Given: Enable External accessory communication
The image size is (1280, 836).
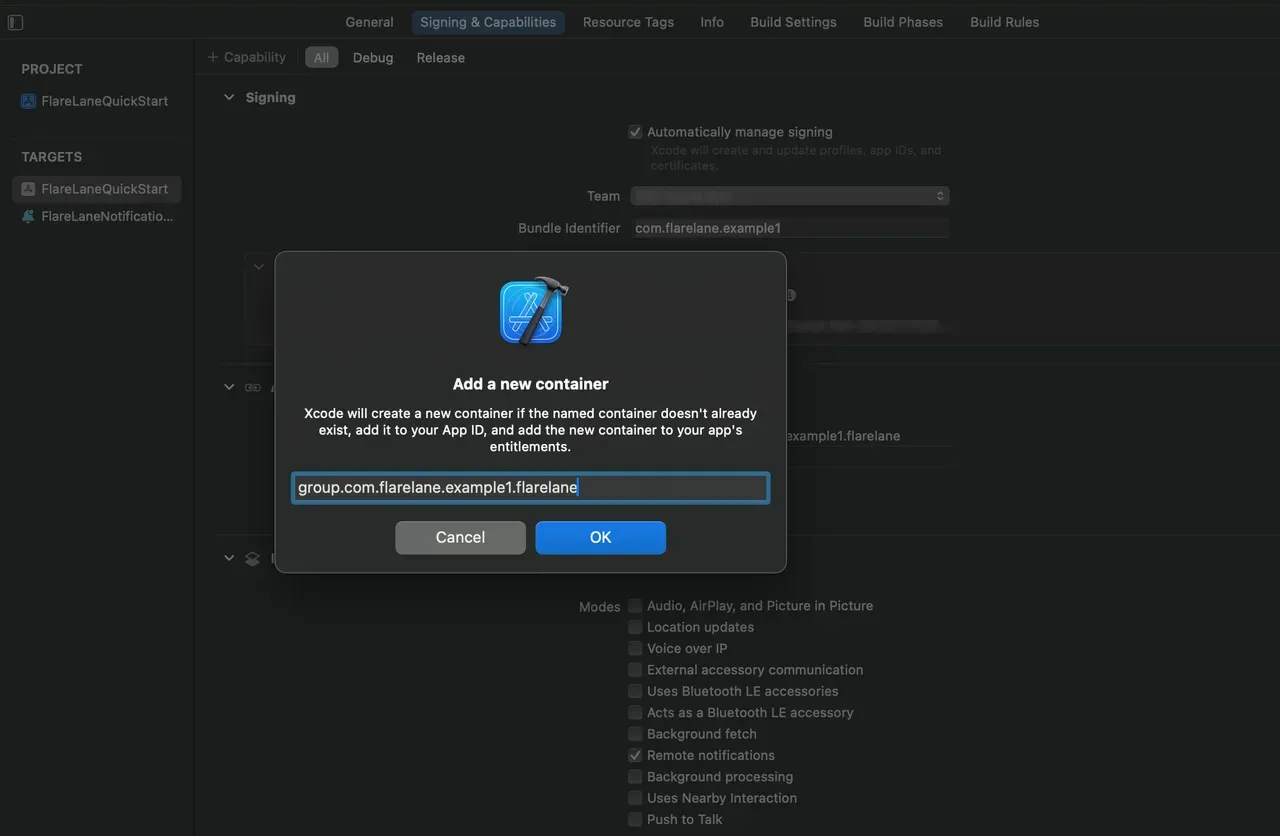Looking at the screenshot, I should tap(635, 670).
